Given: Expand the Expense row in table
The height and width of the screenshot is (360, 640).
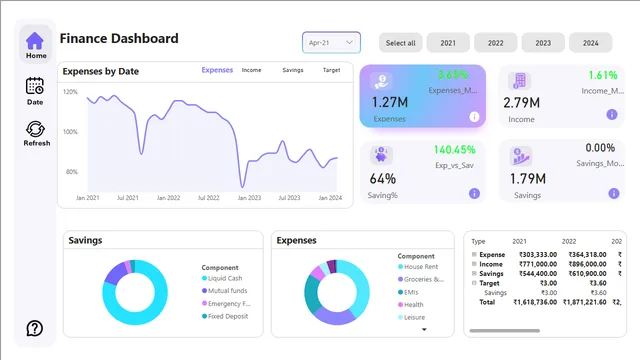Looking at the screenshot, I should click(474, 254).
